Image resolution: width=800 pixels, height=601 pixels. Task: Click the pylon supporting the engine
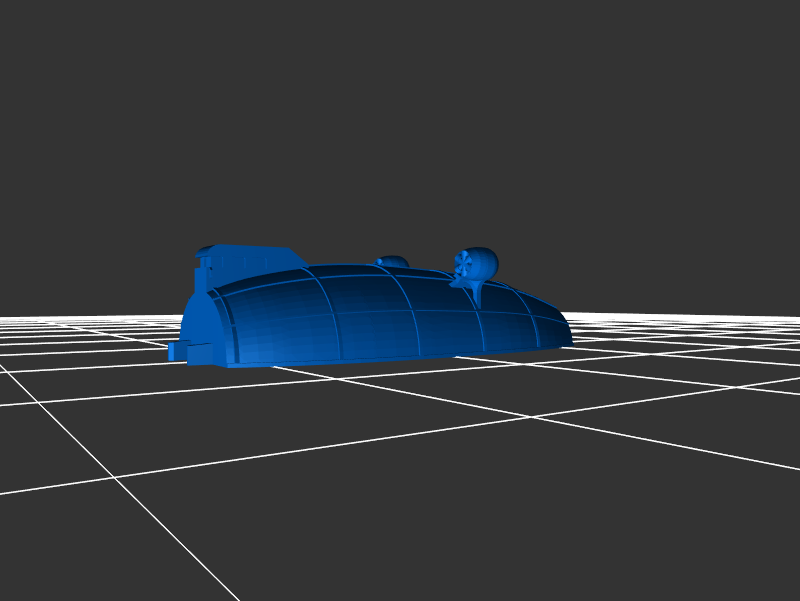tap(476, 293)
